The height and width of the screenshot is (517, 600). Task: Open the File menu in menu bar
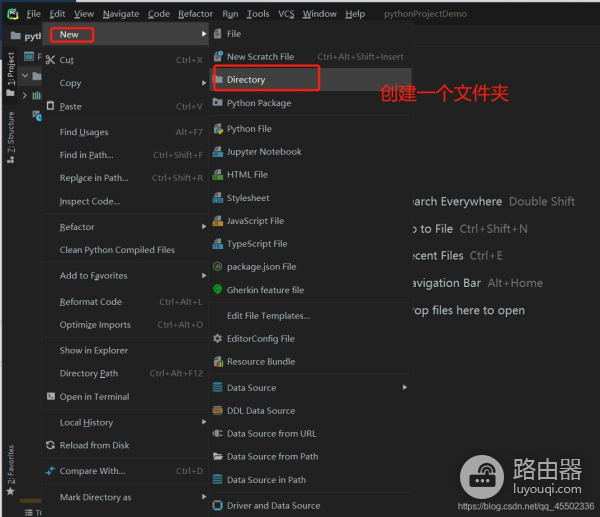[x=33, y=14]
